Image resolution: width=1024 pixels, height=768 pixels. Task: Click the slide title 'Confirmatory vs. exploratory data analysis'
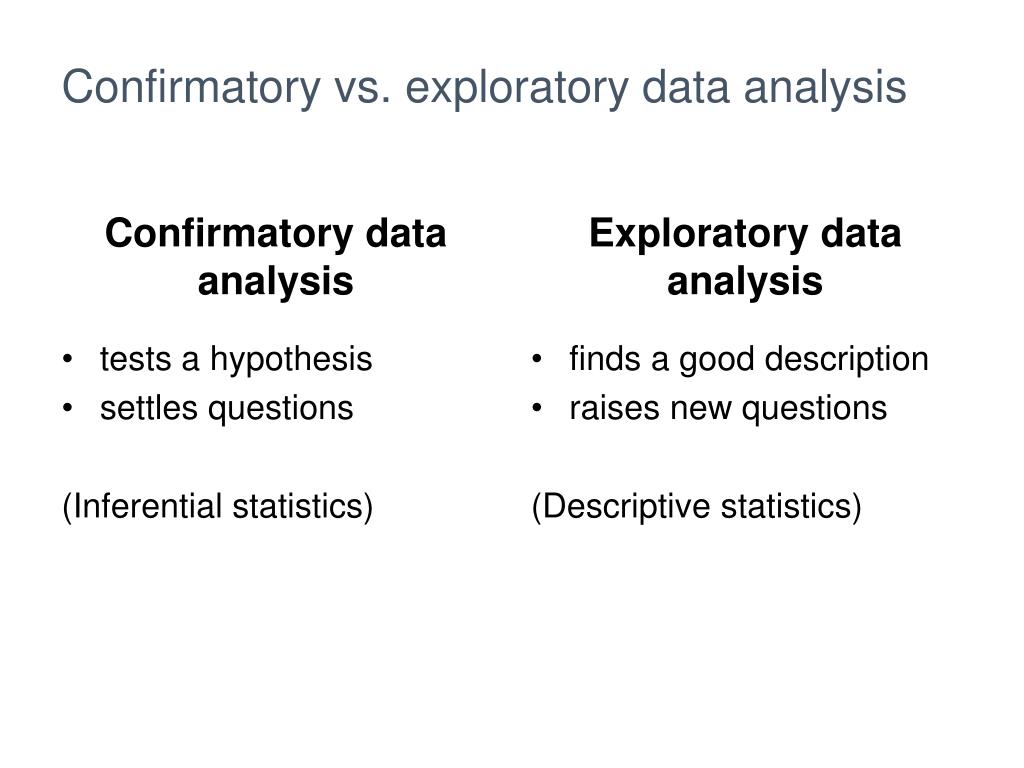tap(484, 88)
